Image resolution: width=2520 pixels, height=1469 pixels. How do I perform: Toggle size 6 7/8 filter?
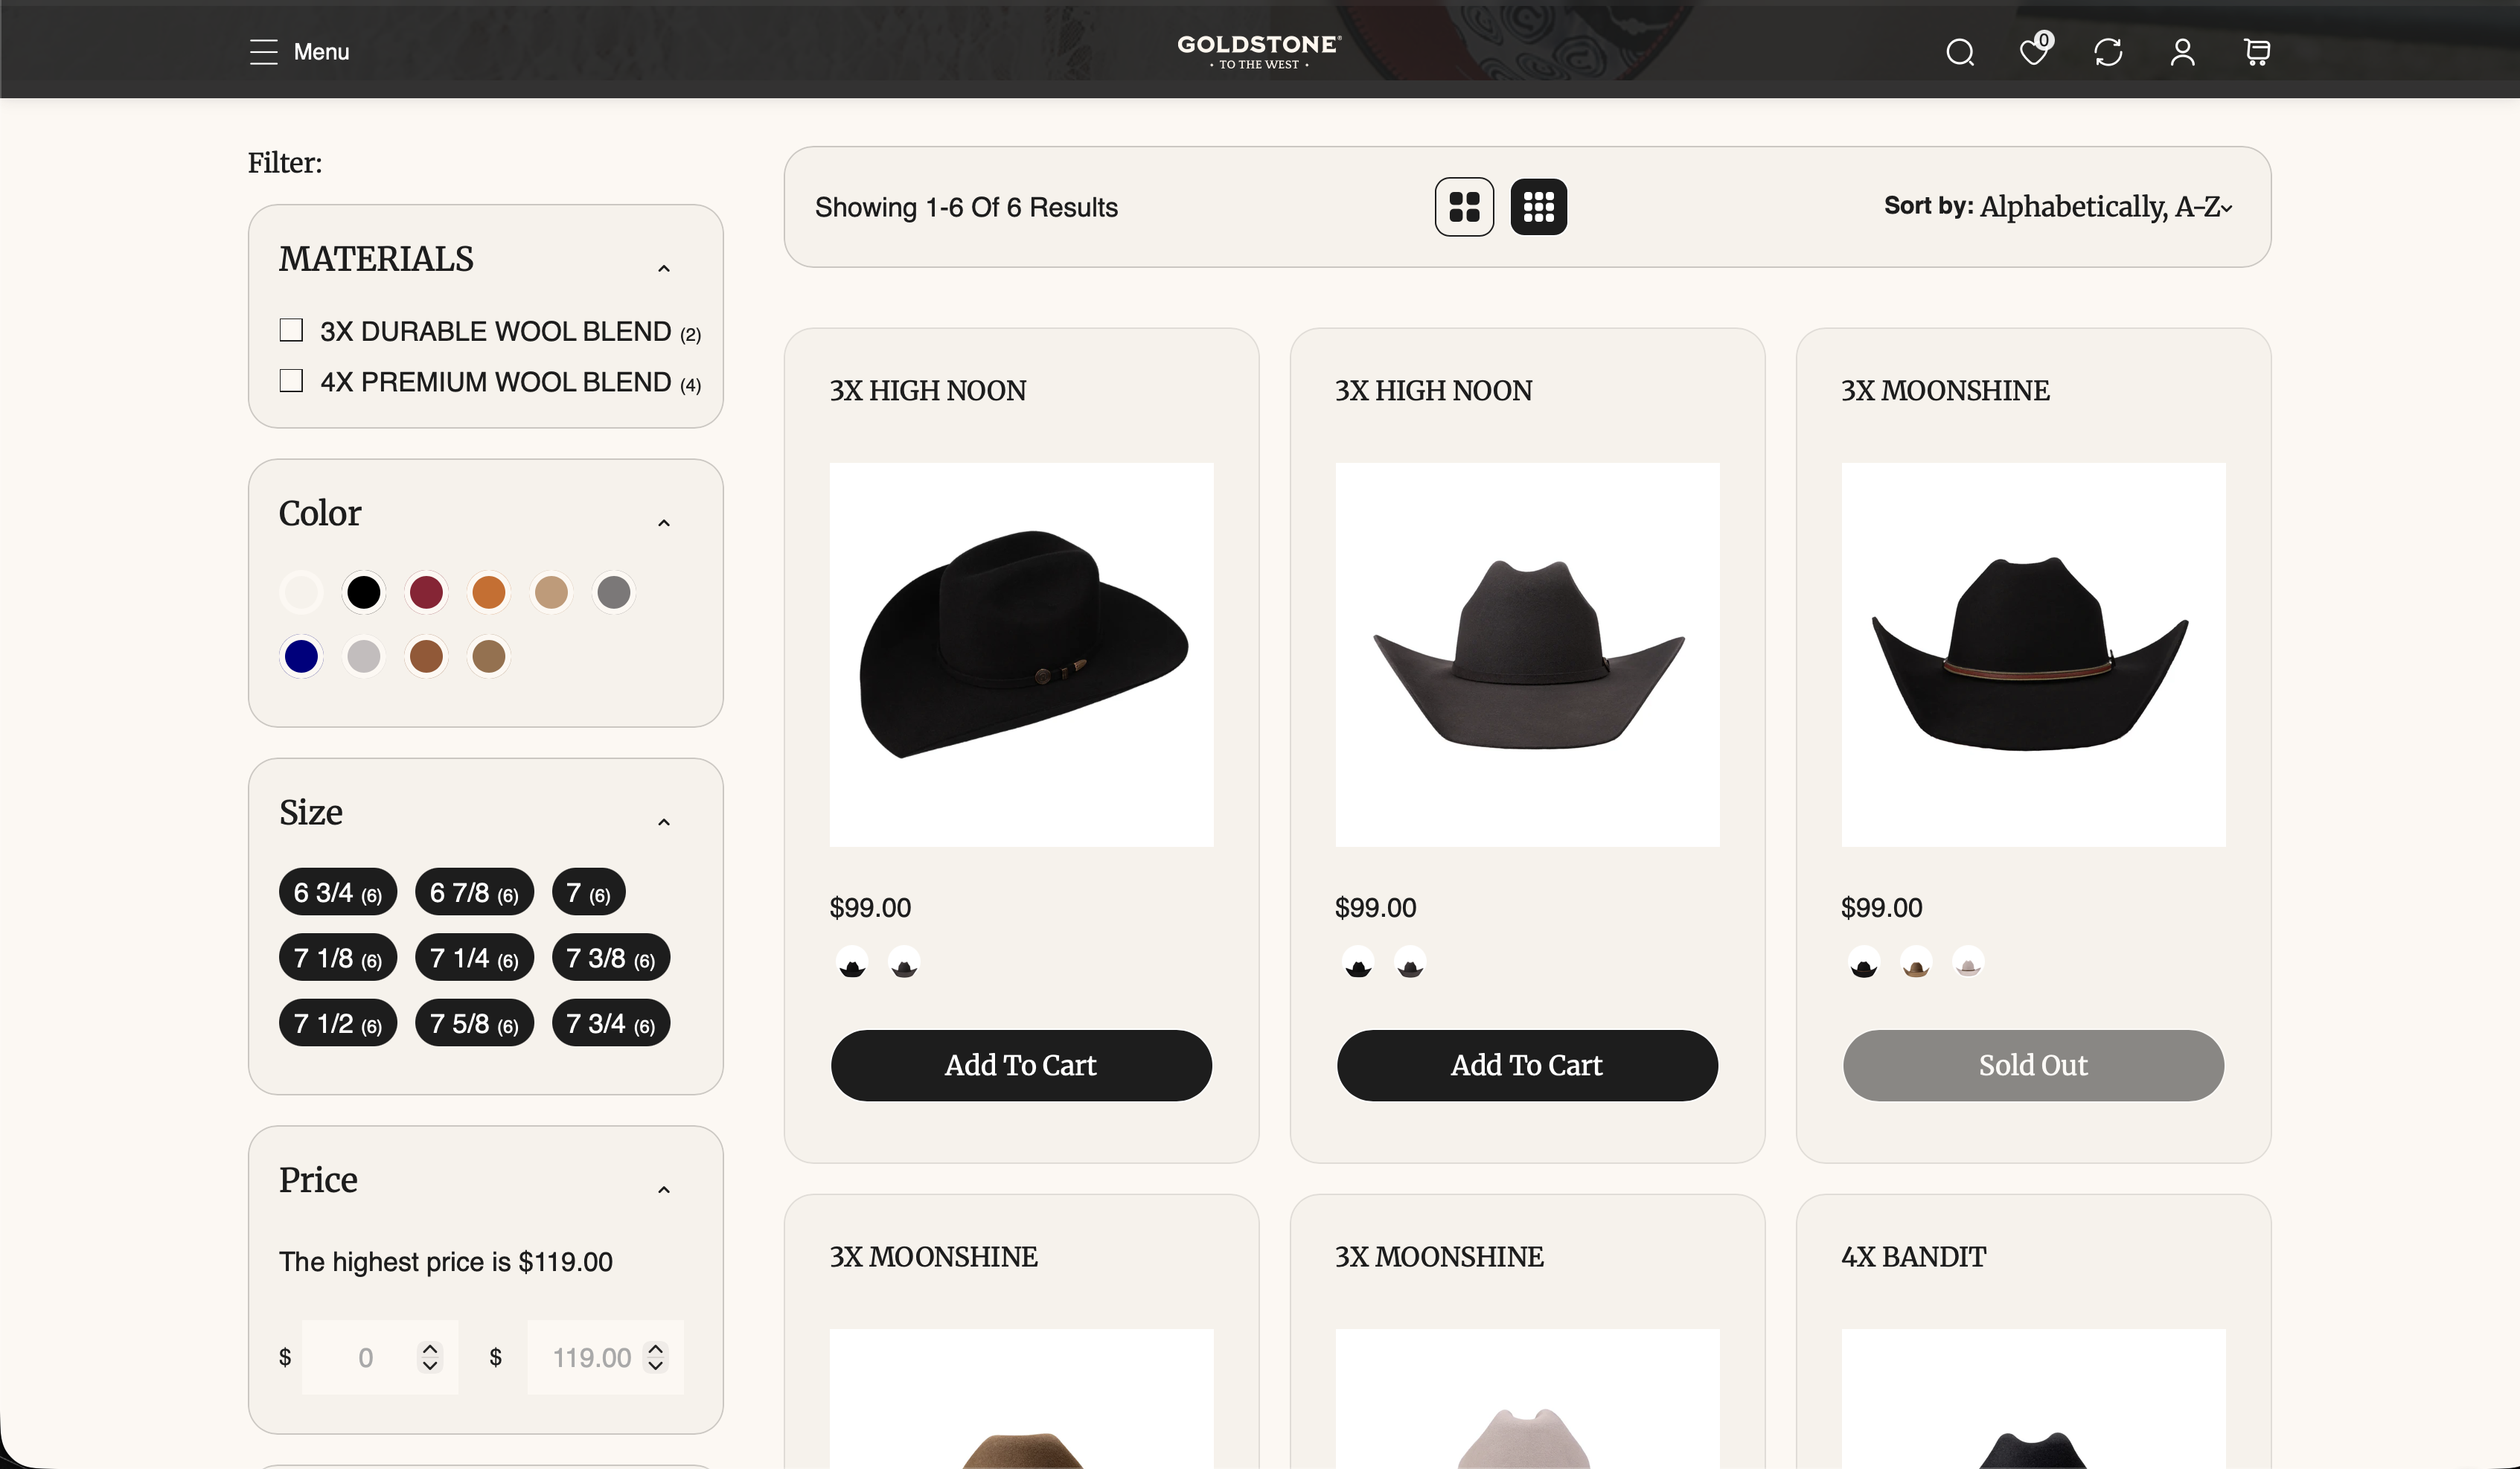474,892
